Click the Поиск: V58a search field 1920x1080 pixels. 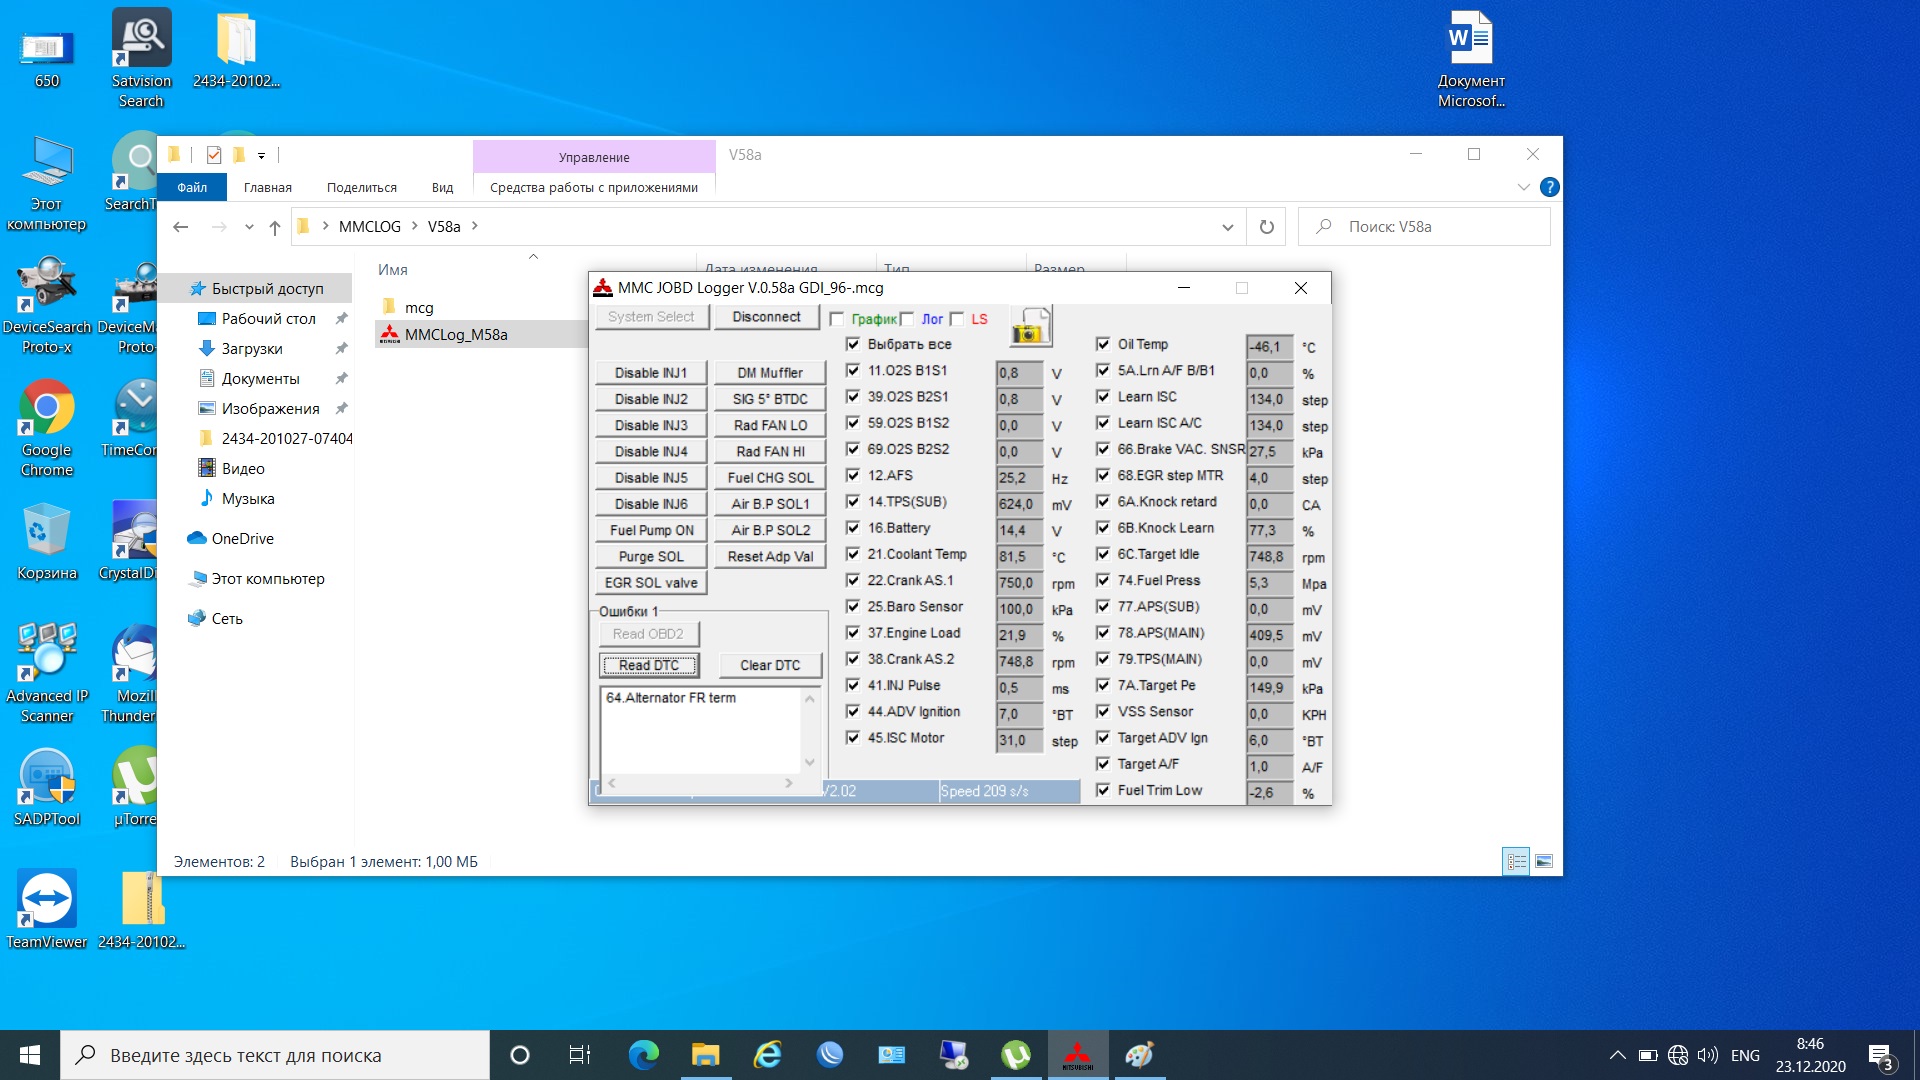pyautogui.click(x=1424, y=227)
